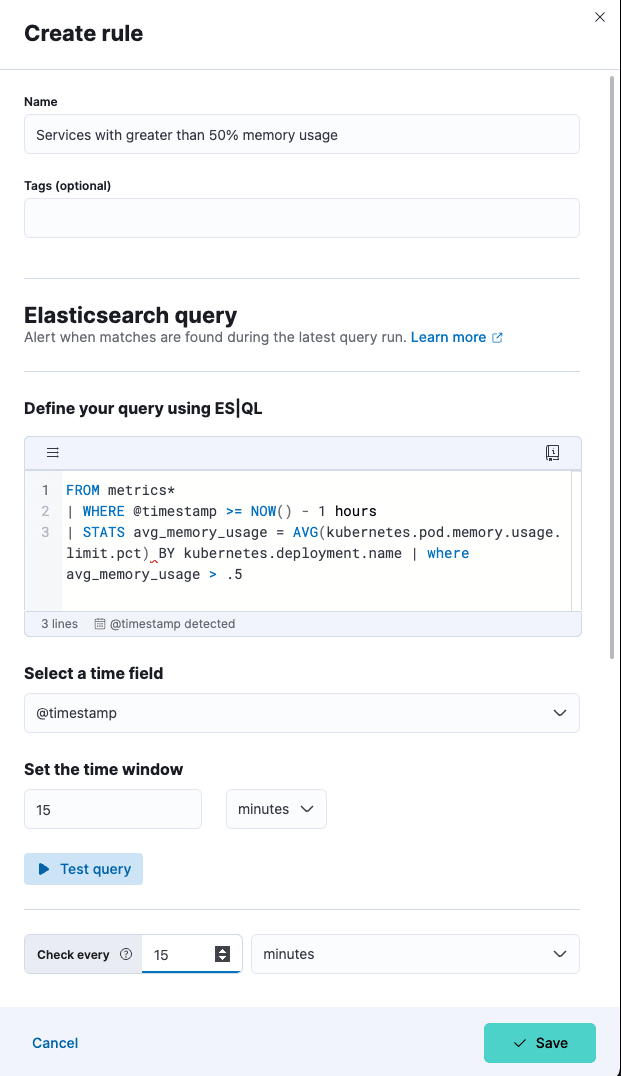Click the Learn more link
The image size is (621, 1076).
448,337
